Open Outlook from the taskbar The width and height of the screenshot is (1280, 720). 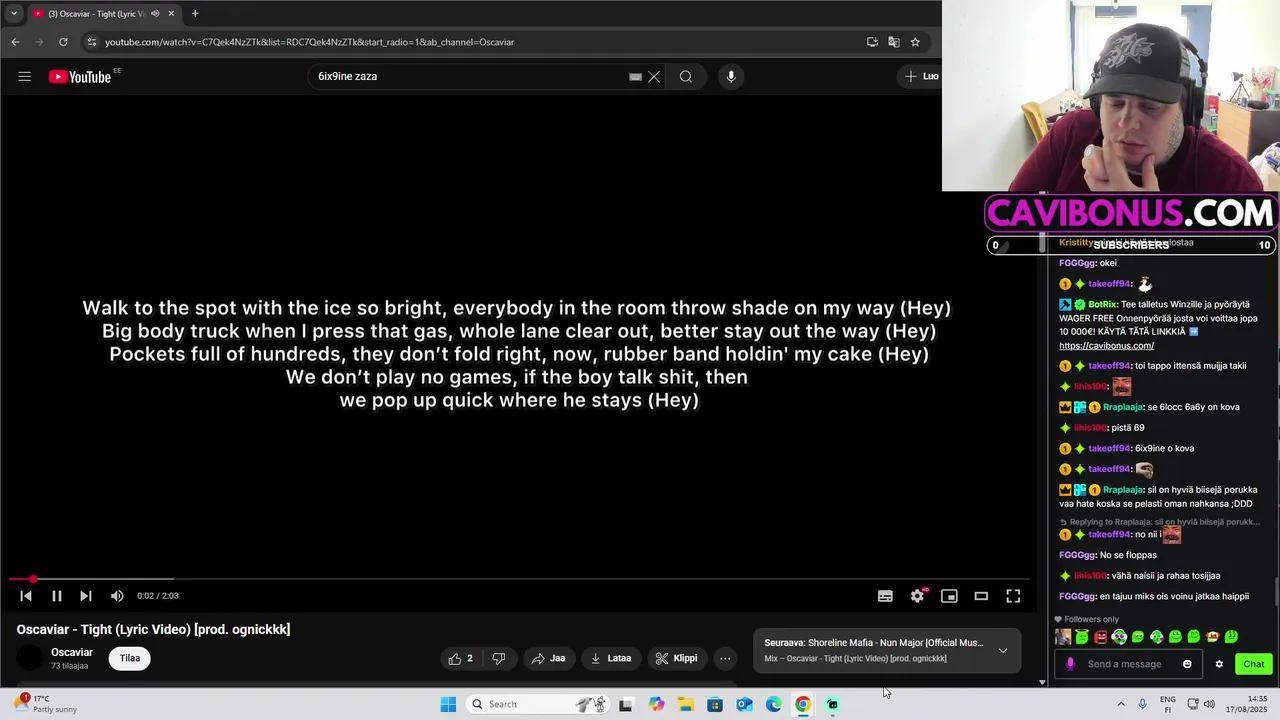[745, 704]
